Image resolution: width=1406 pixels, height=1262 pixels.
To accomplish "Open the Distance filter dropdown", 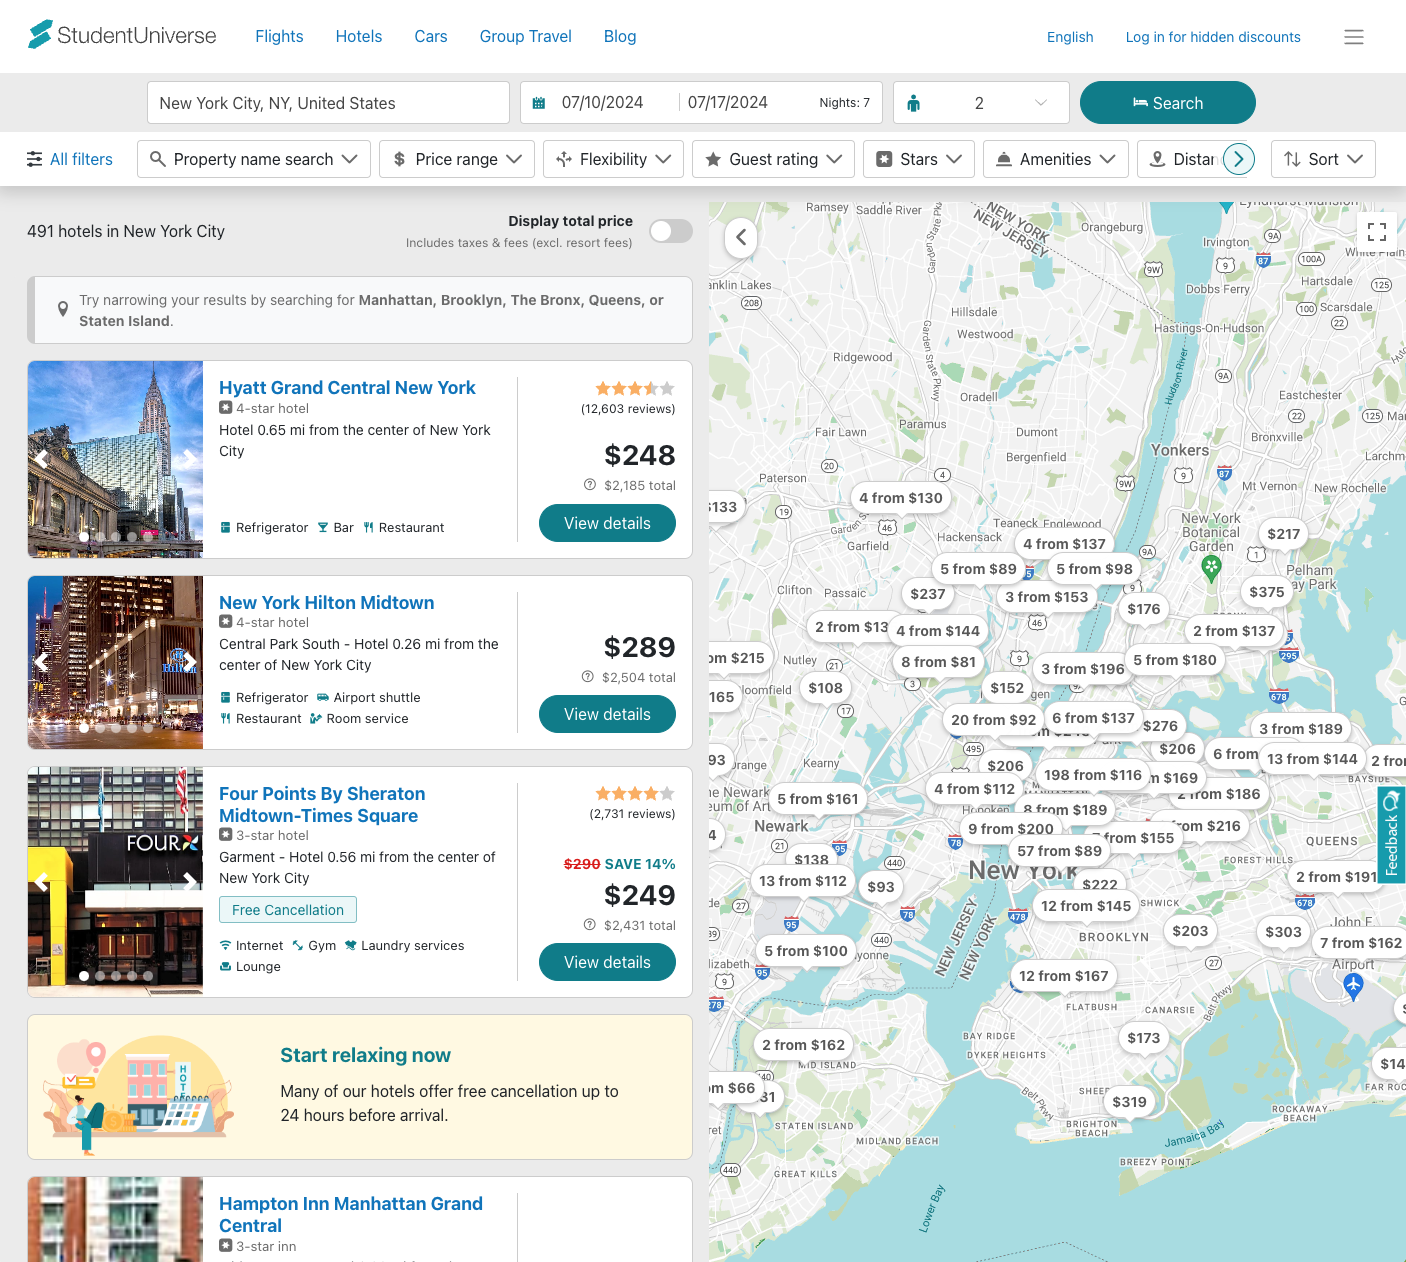I will pyautogui.click(x=1182, y=159).
